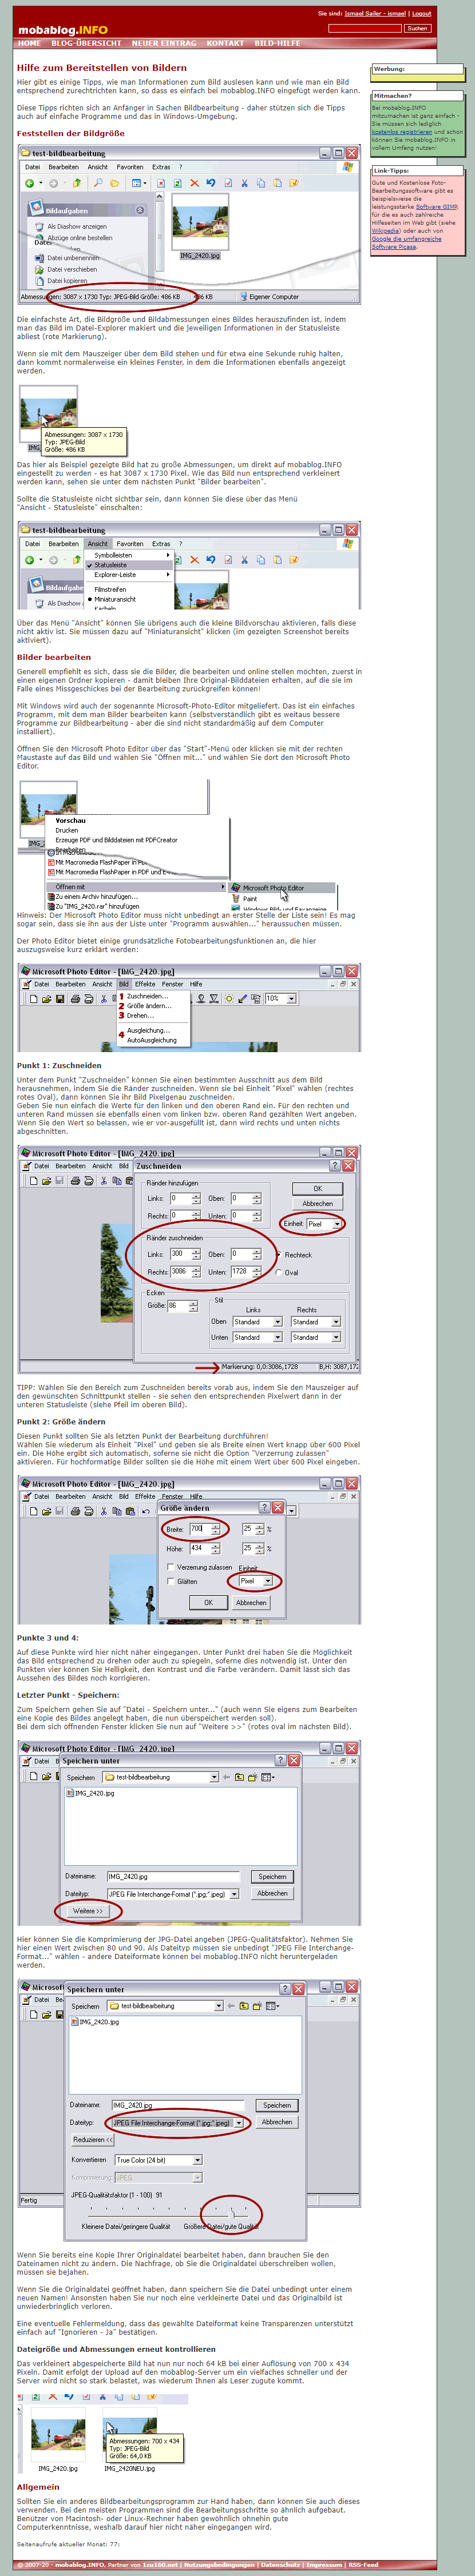This screenshot has height=2576, width=475.
Task: Open the Datenschutz footer link
Action: click(x=280, y=2565)
